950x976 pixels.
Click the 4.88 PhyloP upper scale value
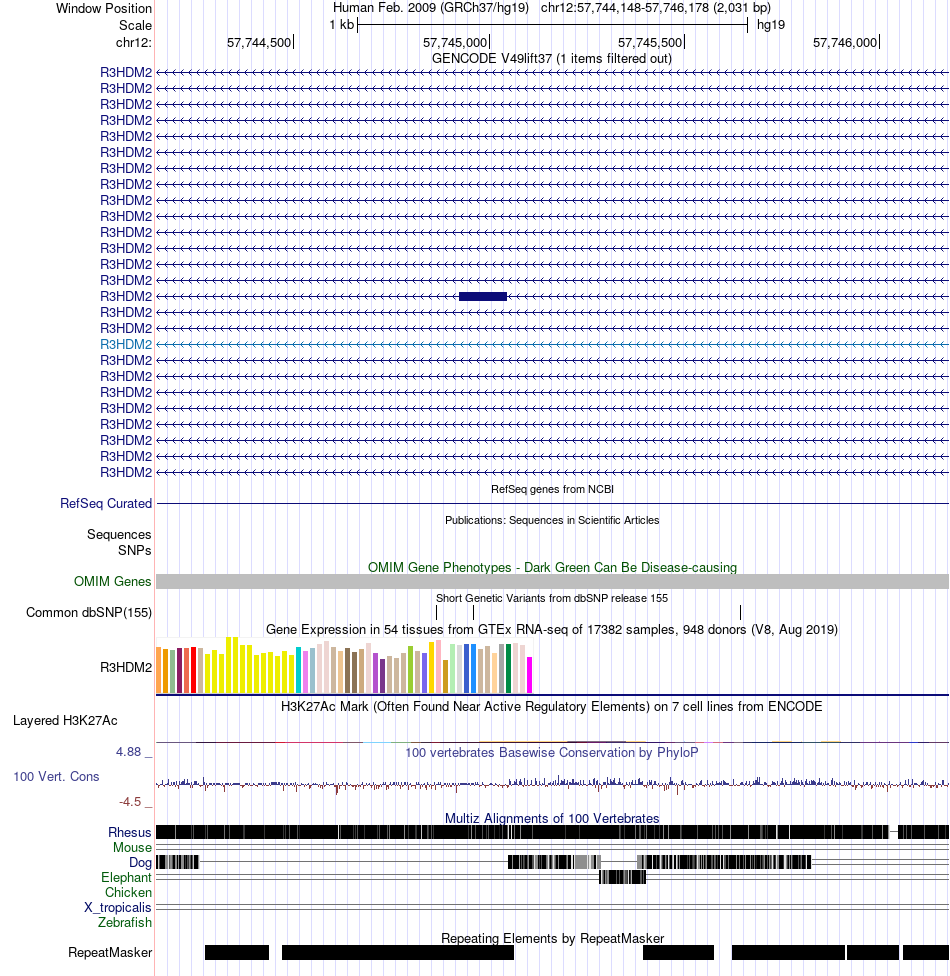(129, 752)
